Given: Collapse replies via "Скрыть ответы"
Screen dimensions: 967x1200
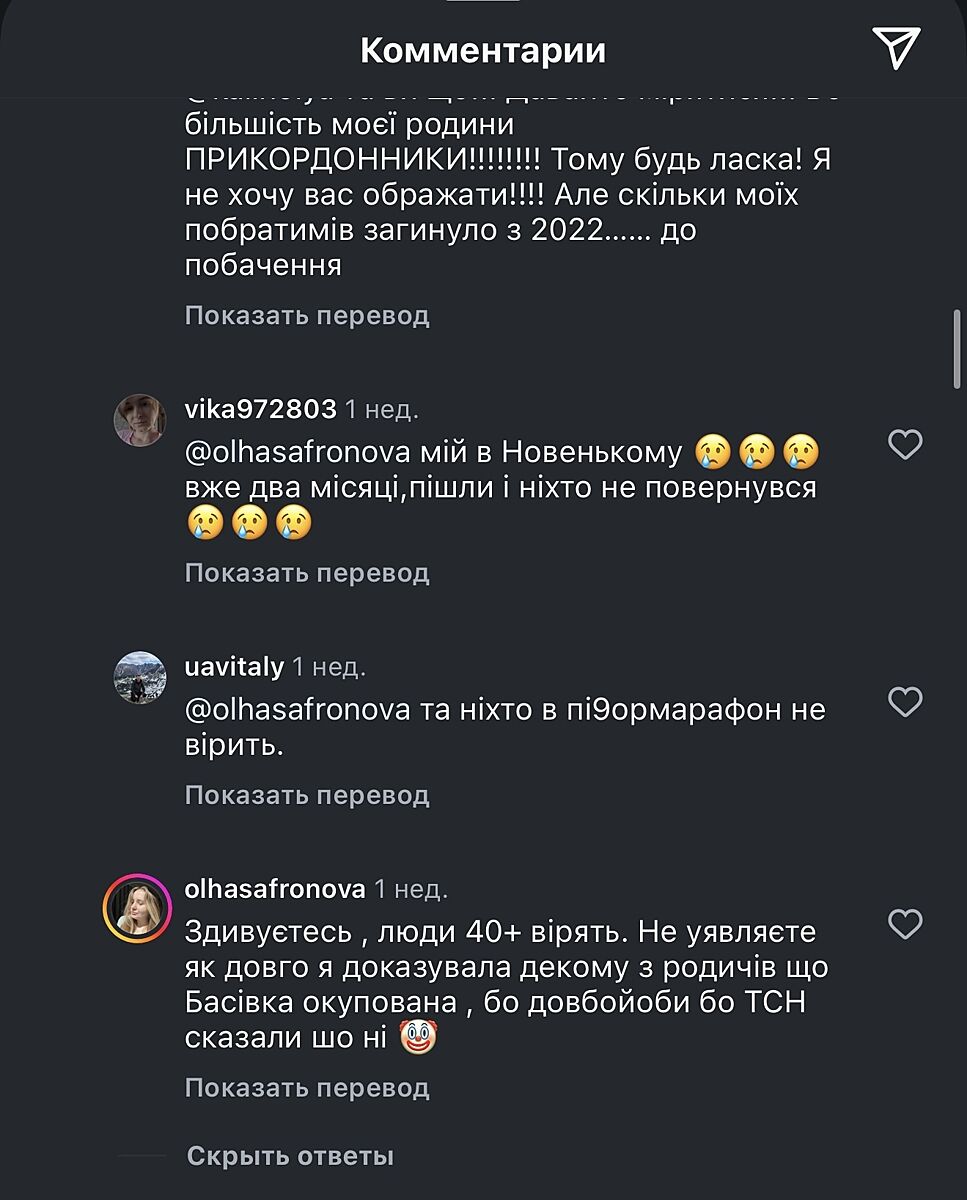Looking at the screenshot, I should click(x=290, y=1157).
